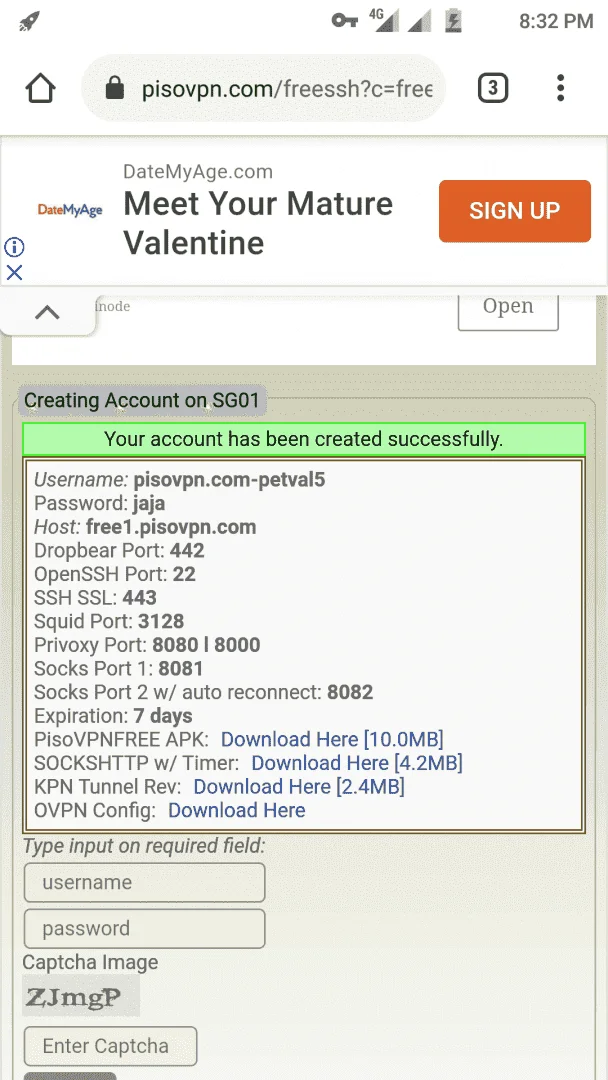Focus the username input field
Image resolution: width=608 pixels, height=1080 pixels.
click(145, 882)
